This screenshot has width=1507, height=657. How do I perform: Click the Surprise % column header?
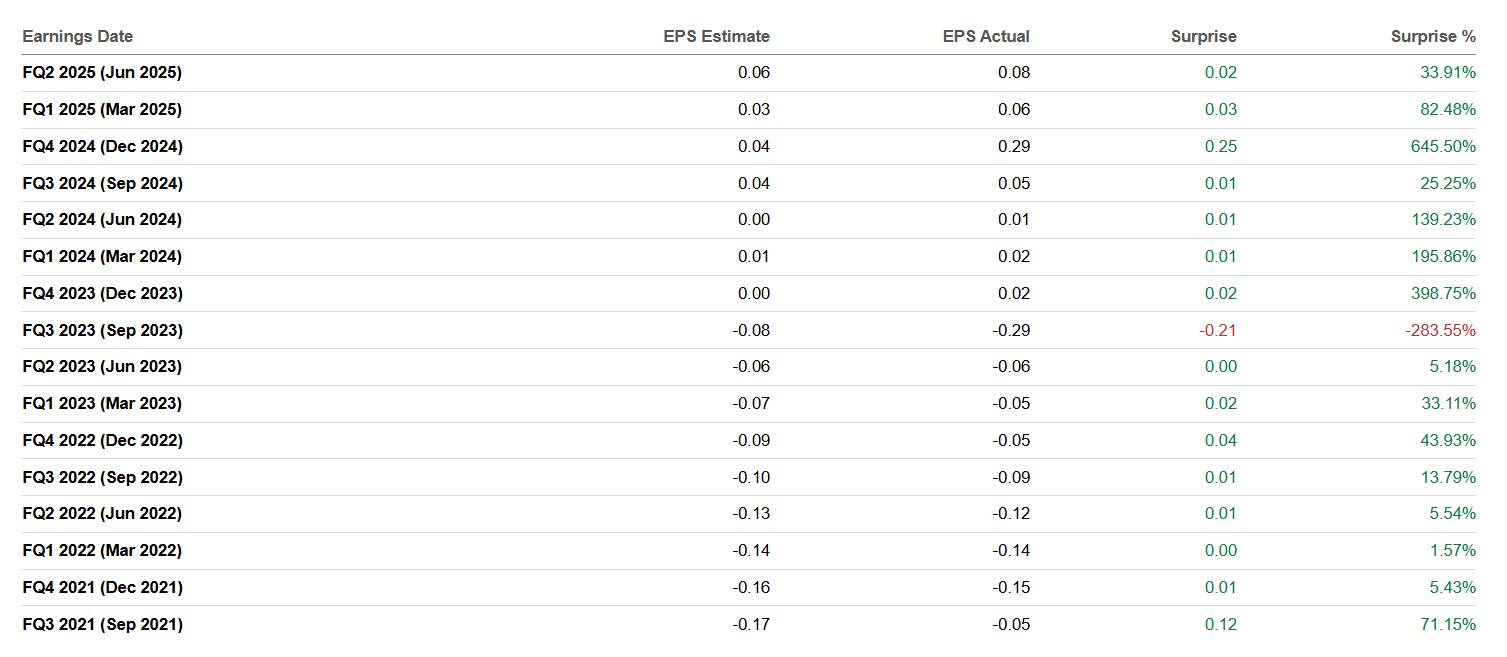(x=1432, y=36)
